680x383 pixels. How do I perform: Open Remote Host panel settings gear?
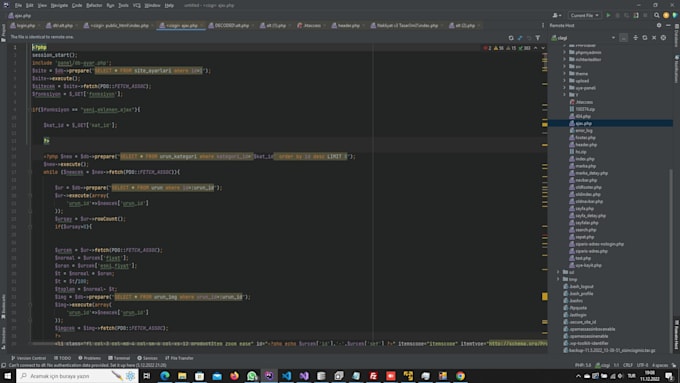coord(659,26)
